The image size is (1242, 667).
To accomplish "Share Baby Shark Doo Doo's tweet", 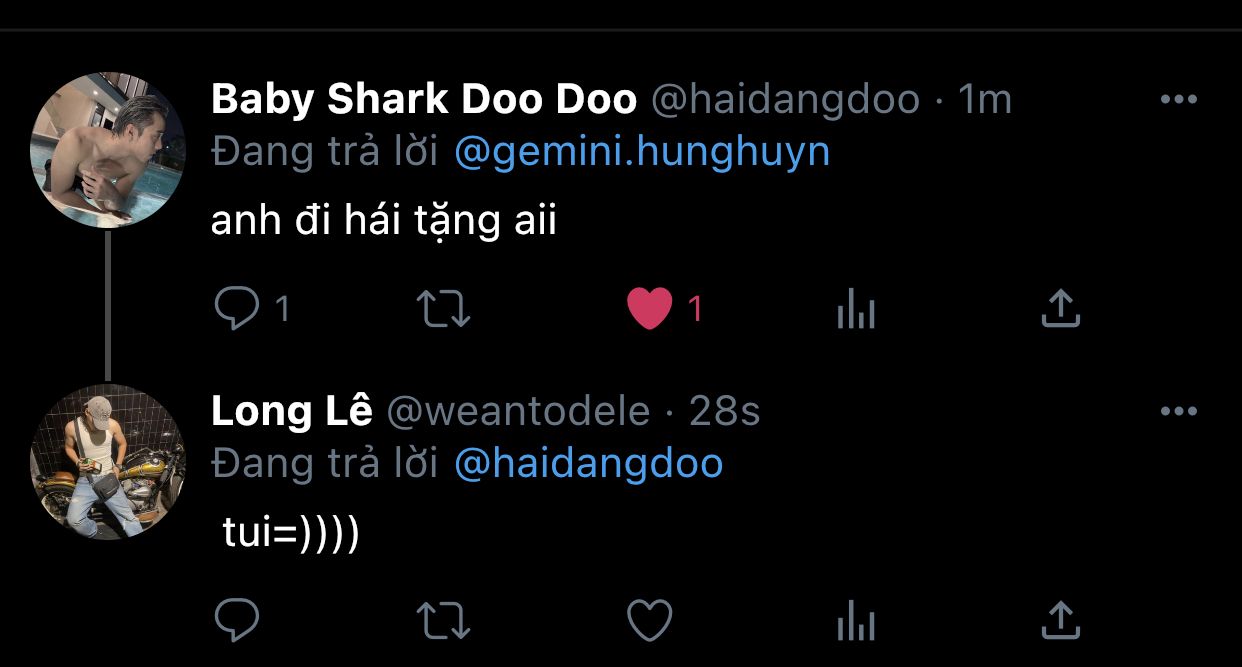I will pyautogui.click(x=1060, y=309).
